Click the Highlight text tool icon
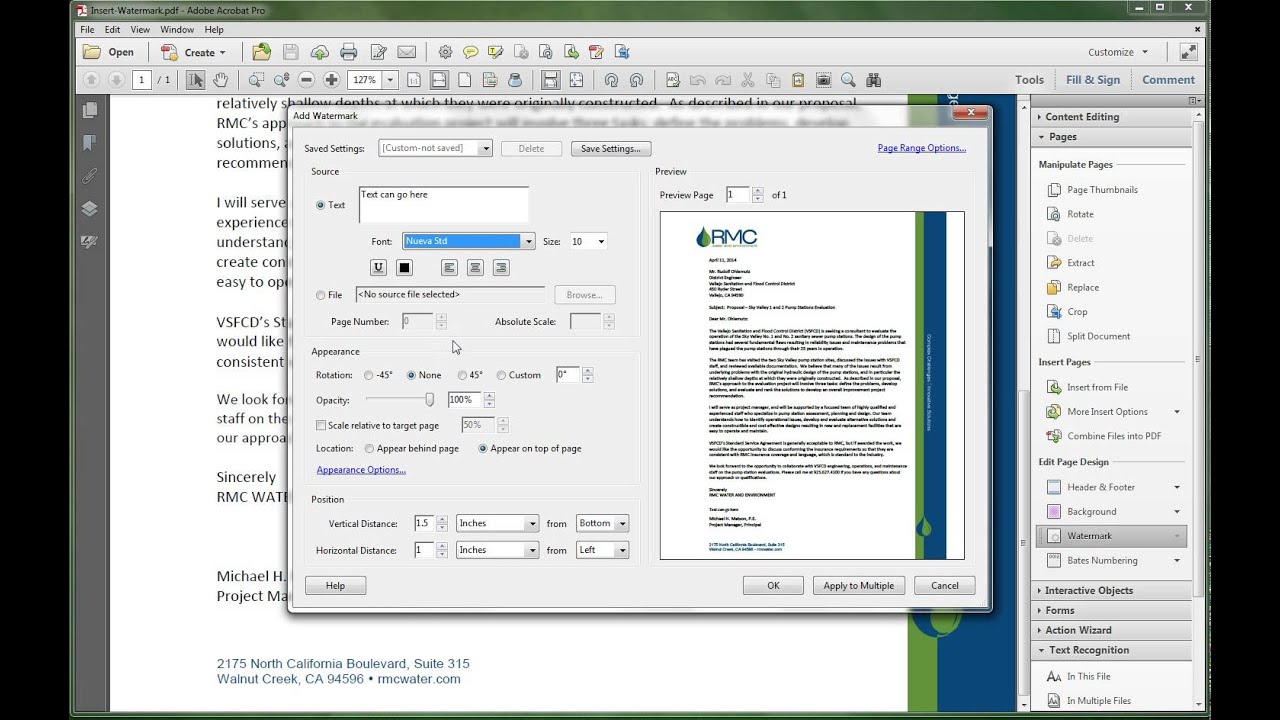1280x720 pixels. (495, 52)
